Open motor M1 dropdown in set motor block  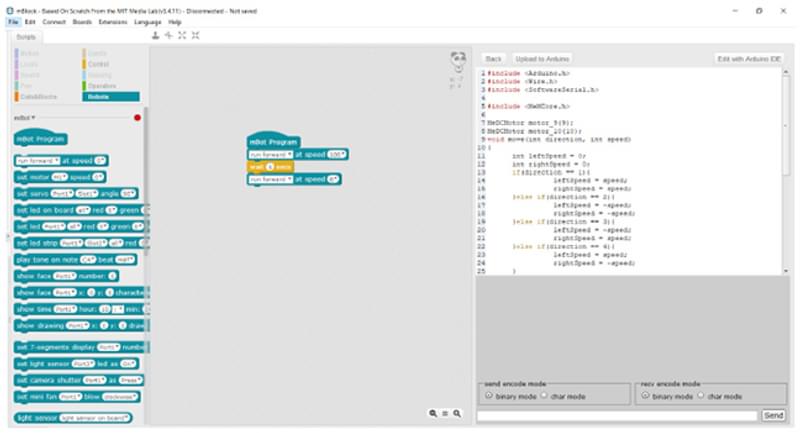(x=60, y=177)
